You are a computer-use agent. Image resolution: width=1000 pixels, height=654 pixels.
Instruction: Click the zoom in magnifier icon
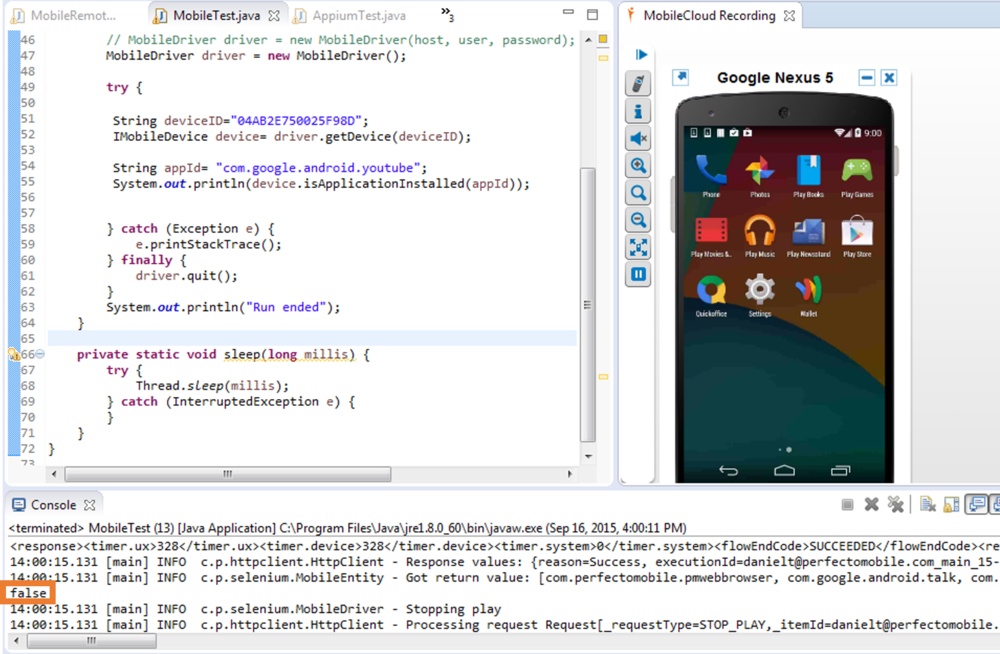(637, 166)
